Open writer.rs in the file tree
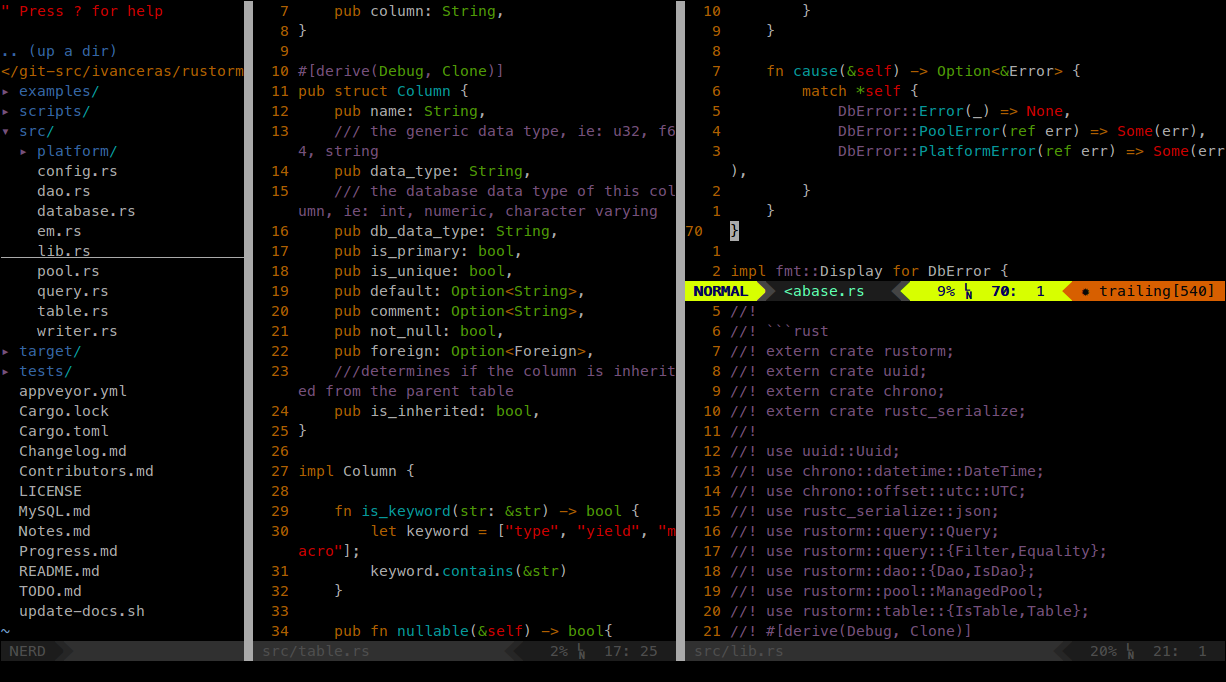The width and height of the screenshot is (1226, 682). click(x=77, y=331)
